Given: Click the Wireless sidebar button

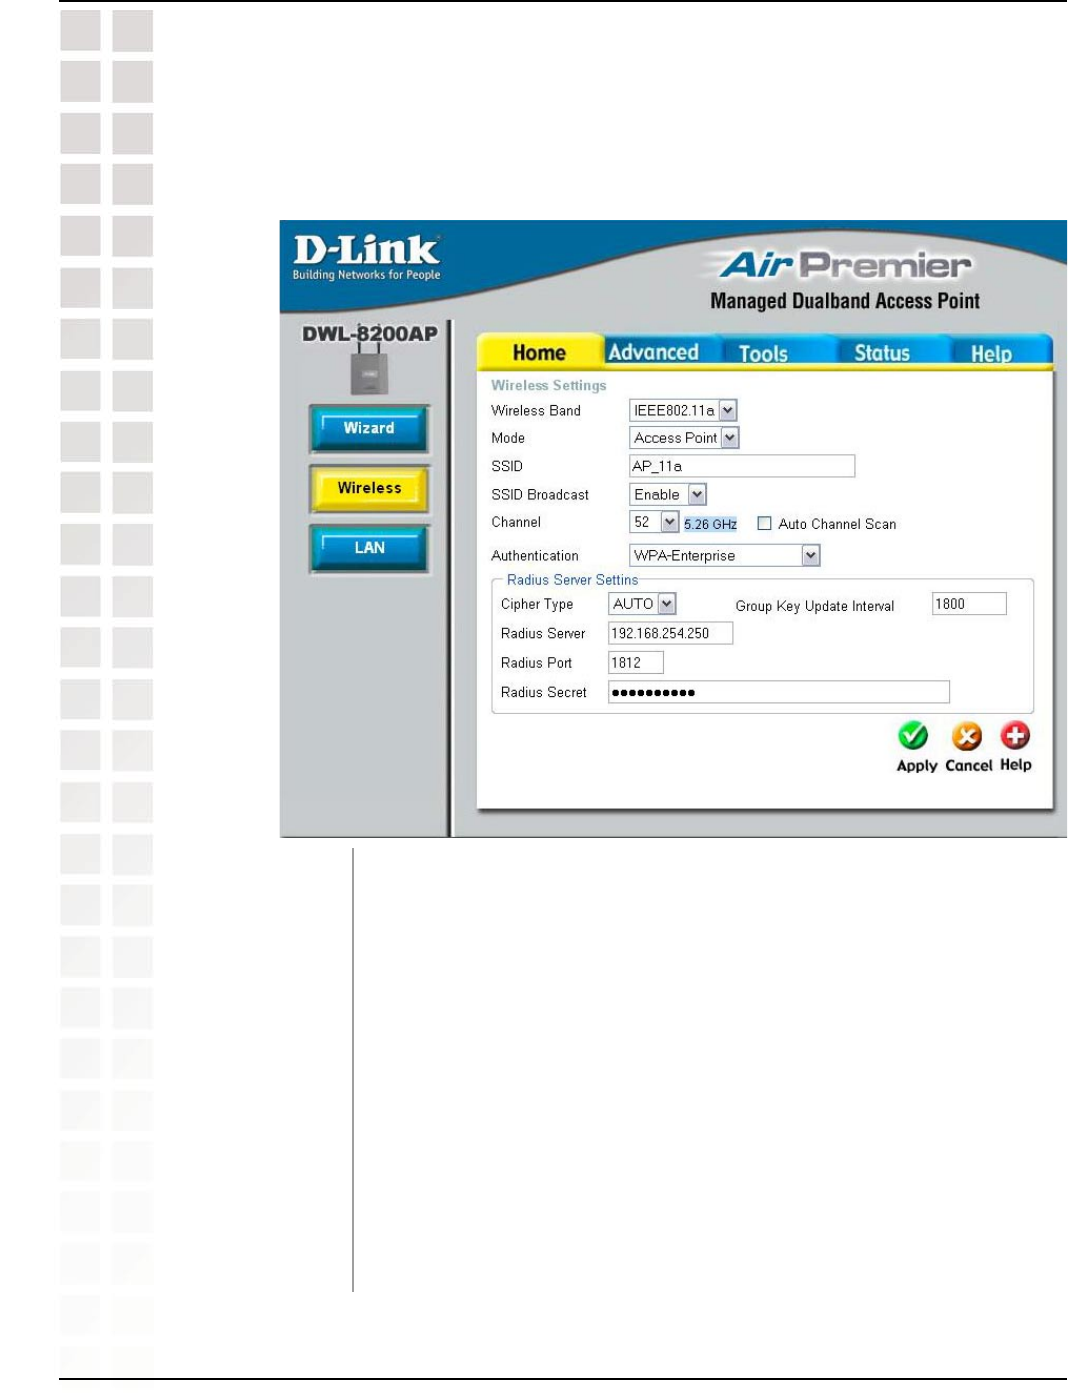Looking at the screenshot, I should tap(369, 488).
